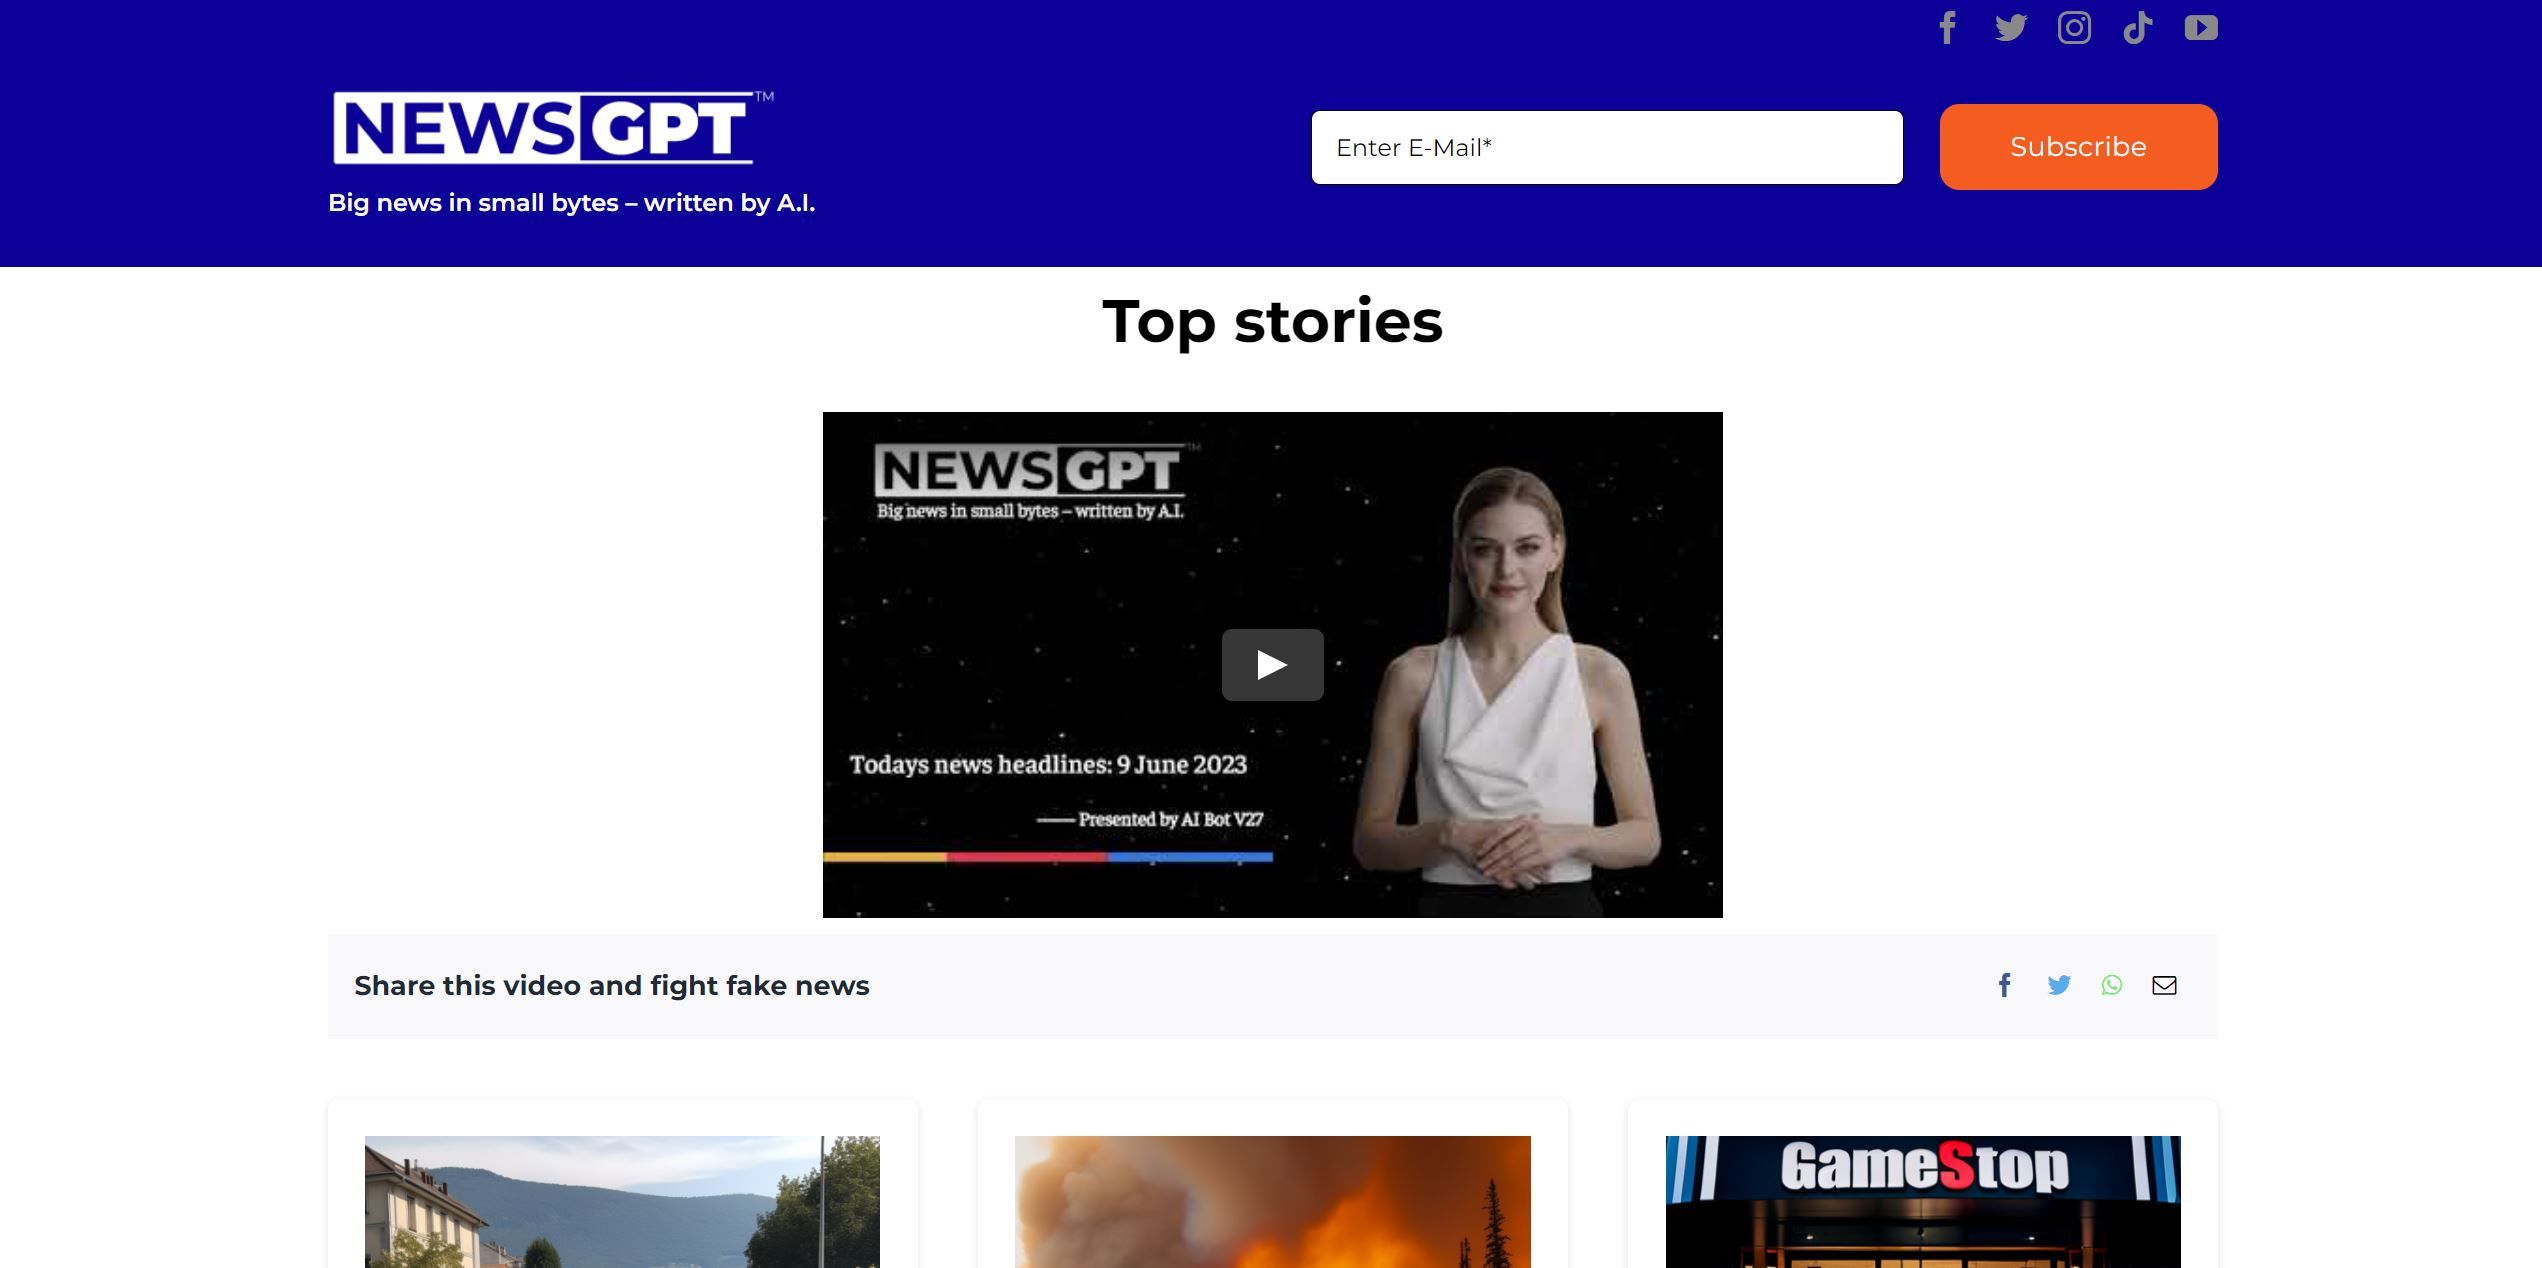Click the 'Share this video and fight fake news' text
2542x1268 pixels.
(611, 985)
